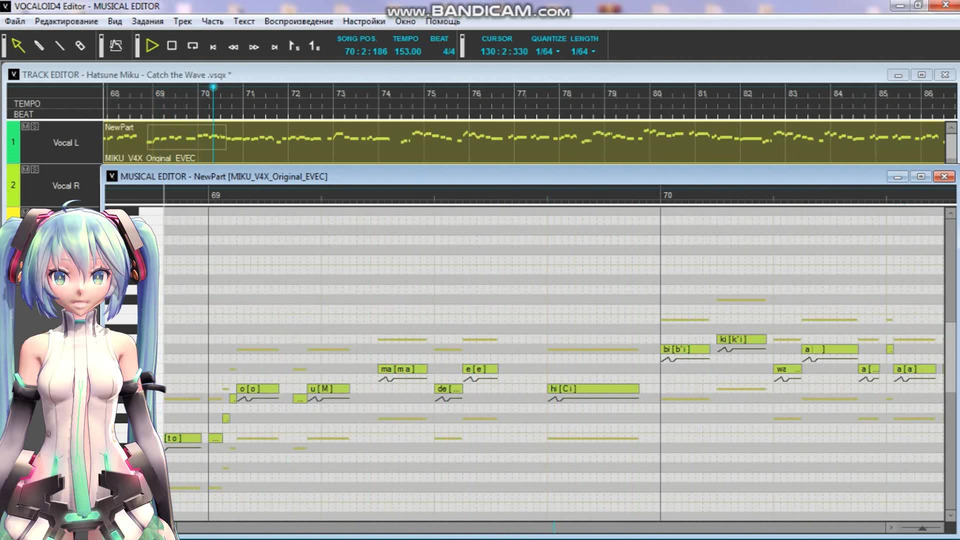The width and height of the screenshot is (960, 540).
Task: Select the Eraser tool
Action: [x=80, y=45]
